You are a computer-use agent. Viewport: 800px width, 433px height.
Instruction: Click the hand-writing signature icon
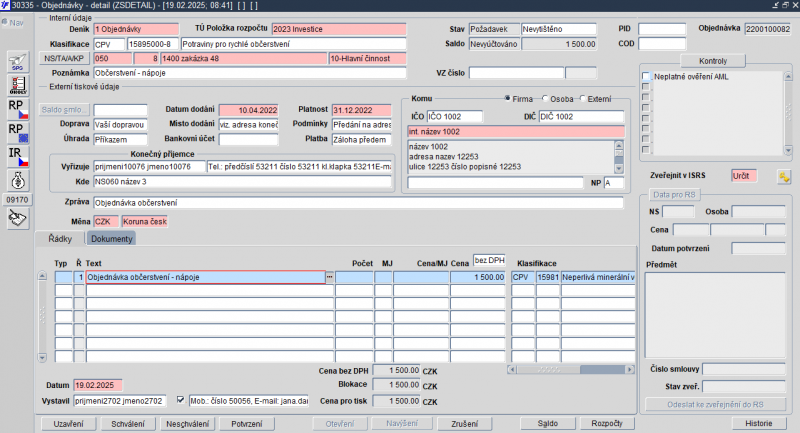tap(18, 219)
